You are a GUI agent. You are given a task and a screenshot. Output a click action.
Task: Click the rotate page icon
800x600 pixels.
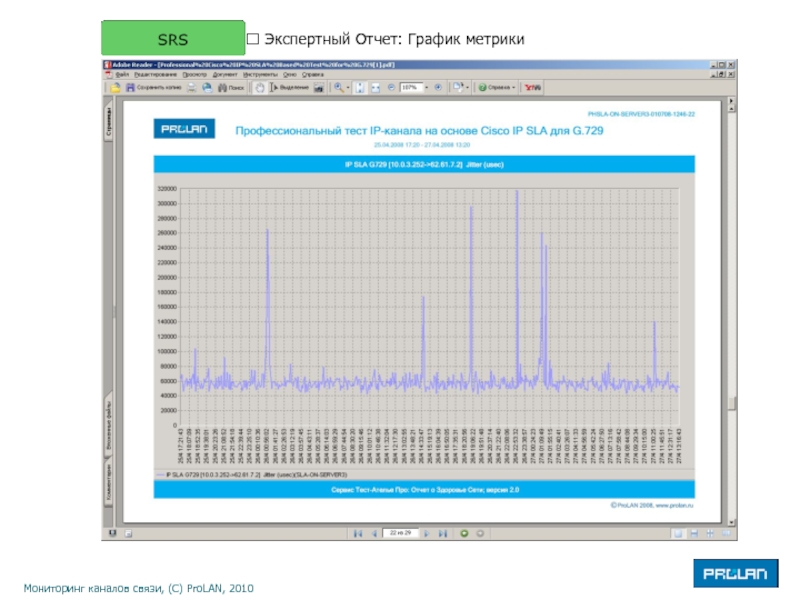(458, 88)
